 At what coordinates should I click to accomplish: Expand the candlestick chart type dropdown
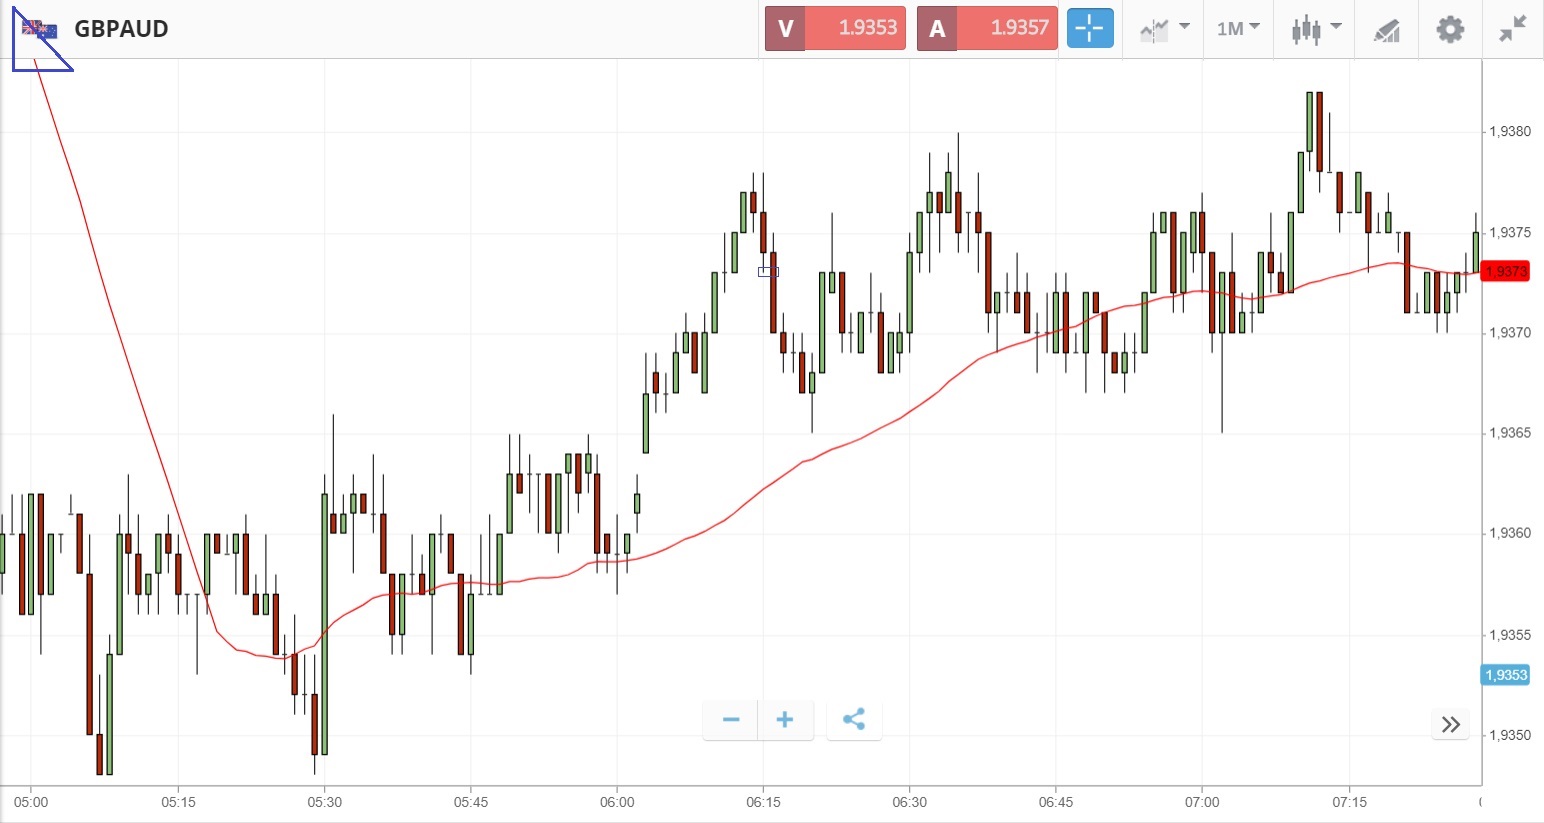tap(1314, 29)
